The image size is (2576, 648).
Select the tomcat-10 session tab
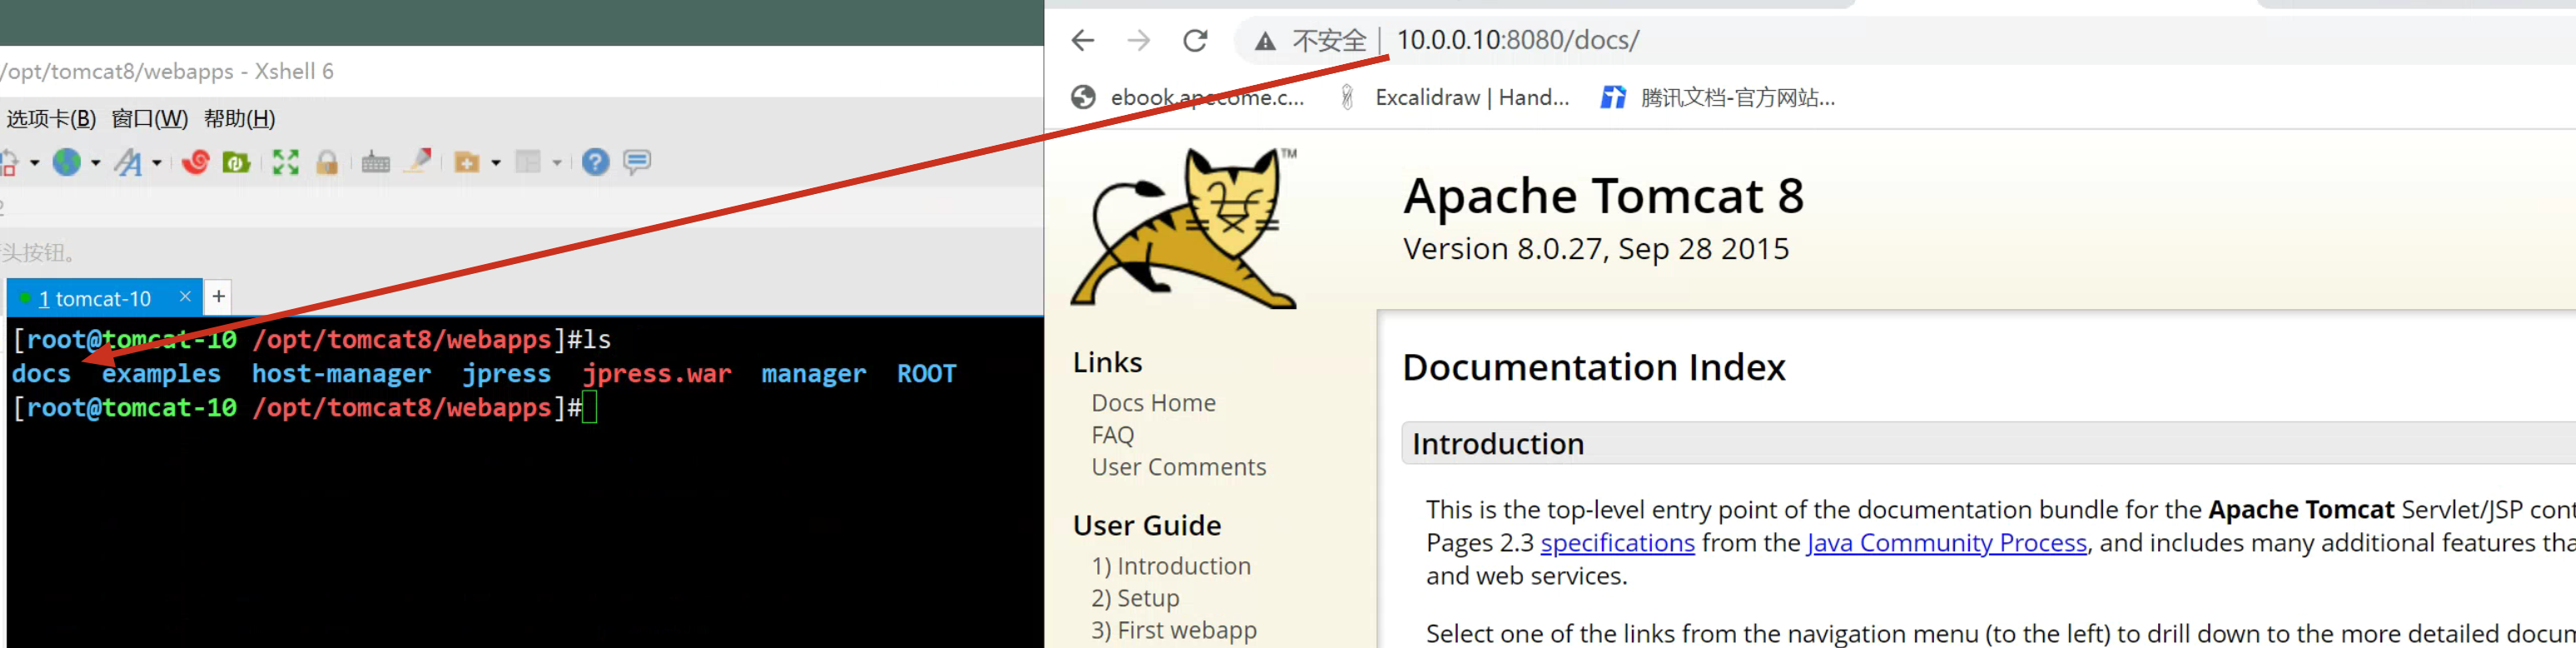point(96,298)
